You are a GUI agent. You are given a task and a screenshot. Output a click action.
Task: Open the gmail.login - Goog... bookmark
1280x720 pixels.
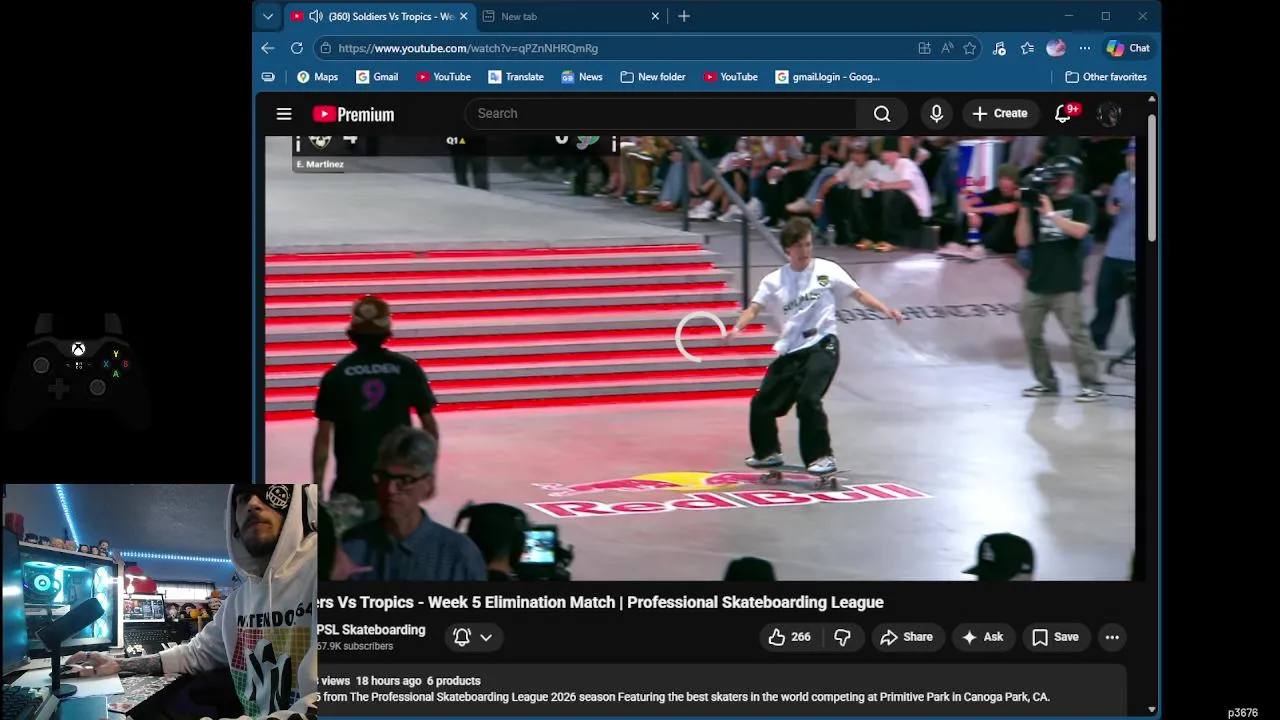(x=828, y=77)
